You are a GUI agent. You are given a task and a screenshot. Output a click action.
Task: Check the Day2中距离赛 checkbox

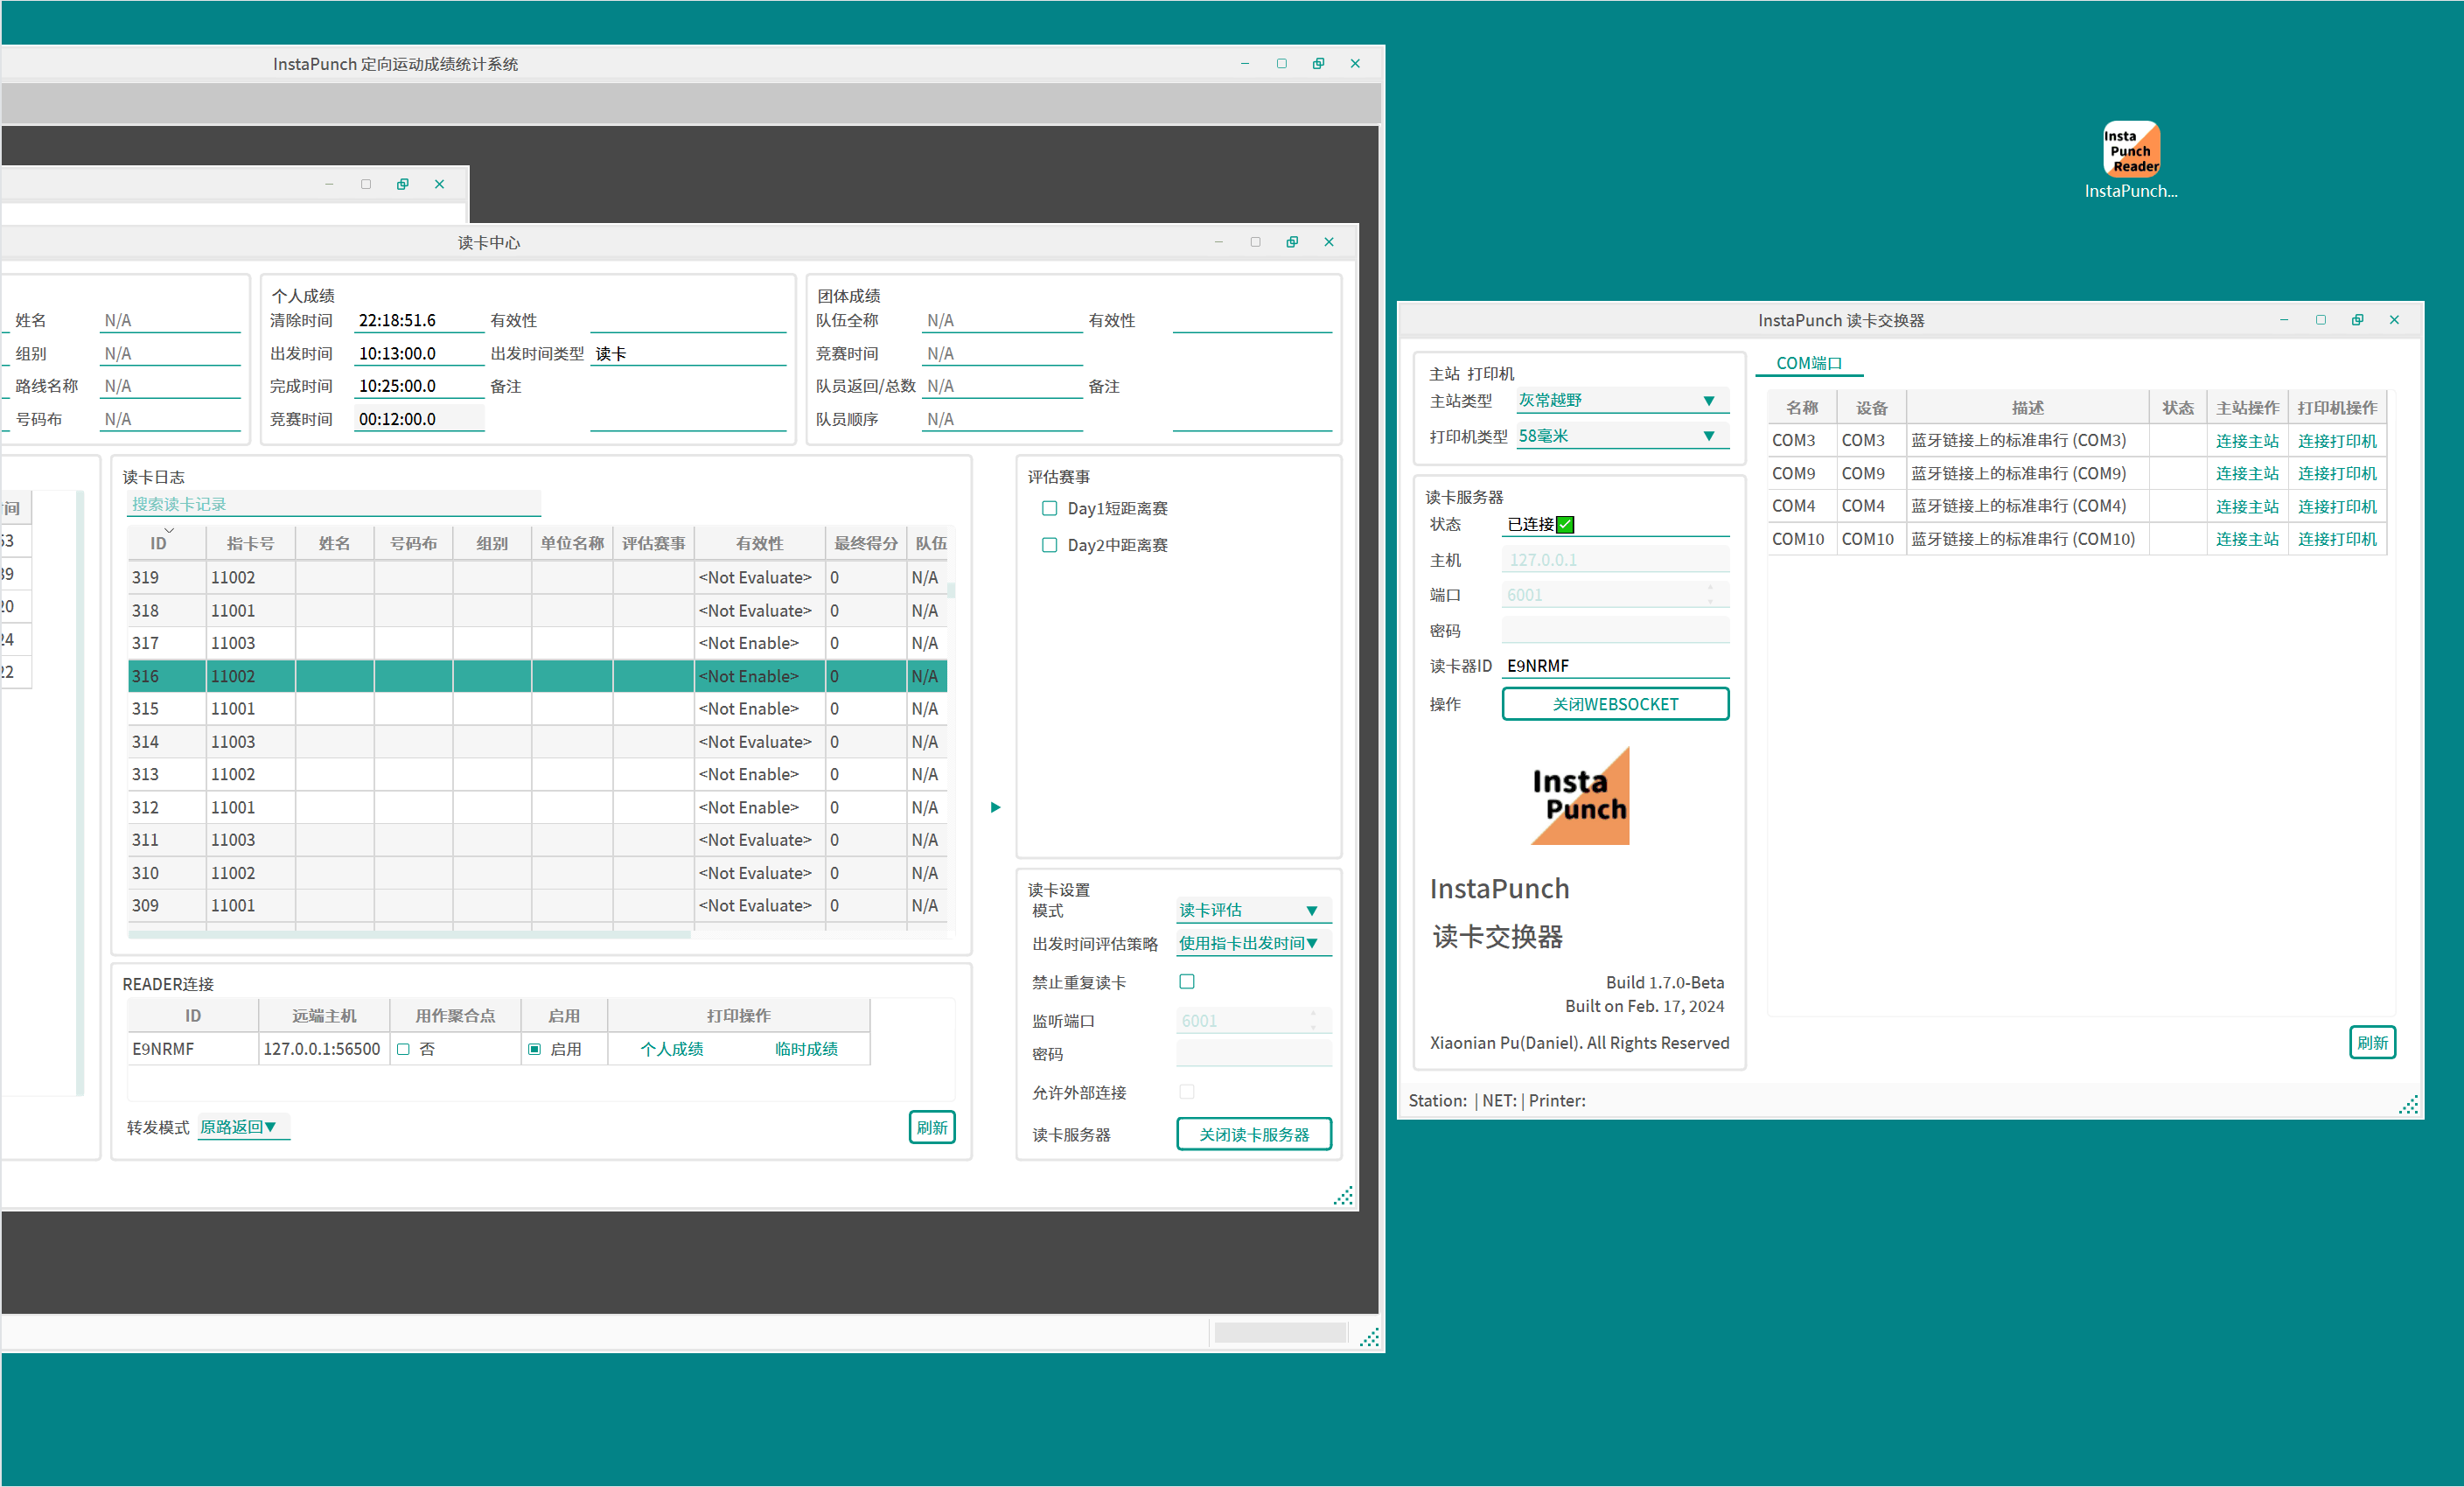1049,545
